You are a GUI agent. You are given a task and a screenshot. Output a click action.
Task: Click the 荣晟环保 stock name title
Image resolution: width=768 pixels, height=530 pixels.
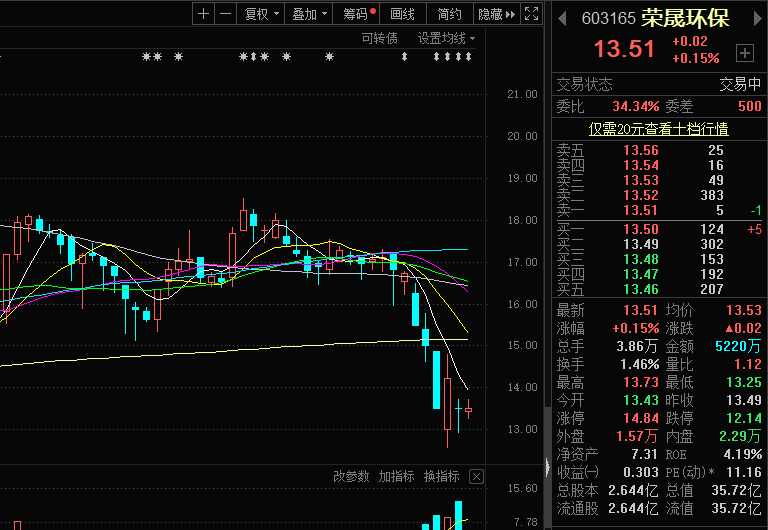pos(685,19)
